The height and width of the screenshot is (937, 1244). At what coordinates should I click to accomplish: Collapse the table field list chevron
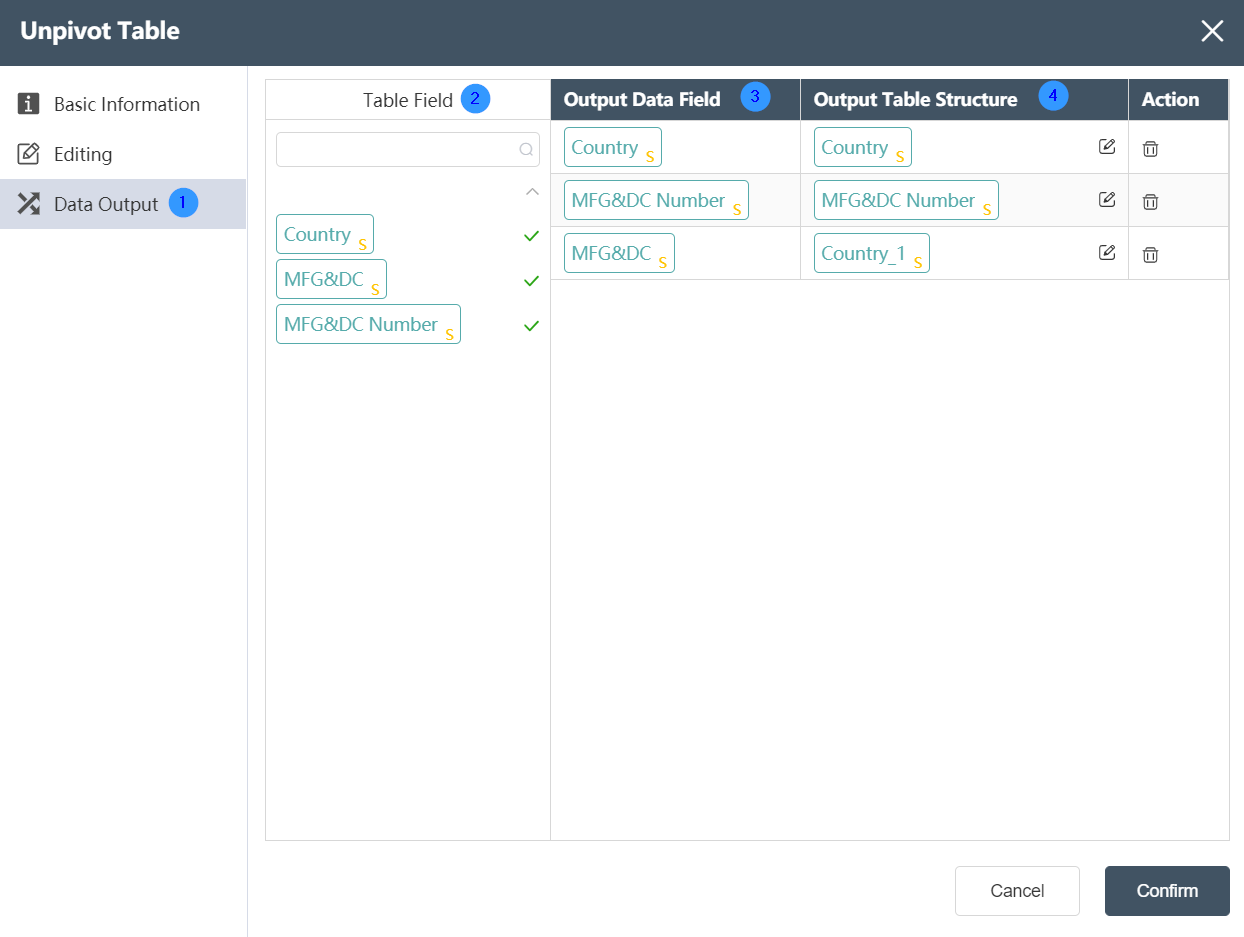click(x=532, y=191)
